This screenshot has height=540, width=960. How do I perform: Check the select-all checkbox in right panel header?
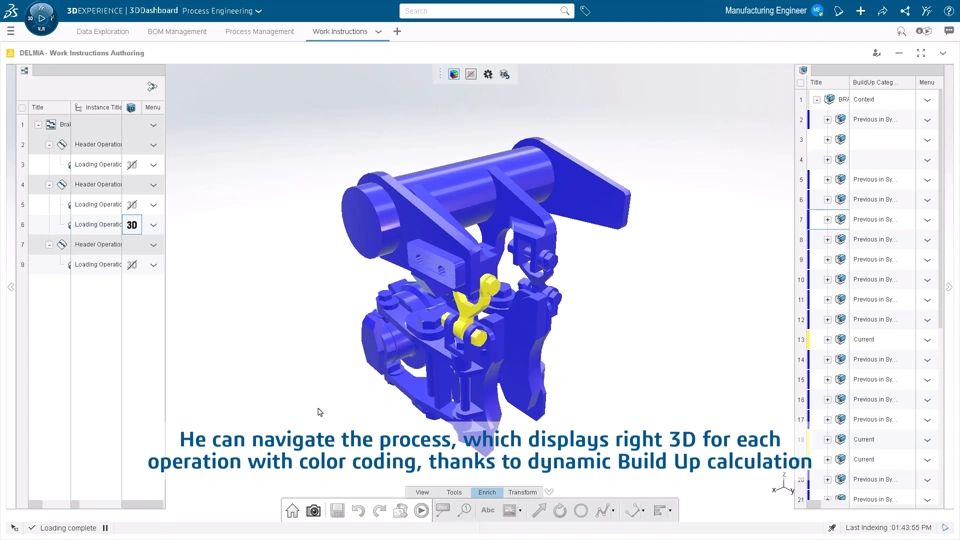[801, 83]
